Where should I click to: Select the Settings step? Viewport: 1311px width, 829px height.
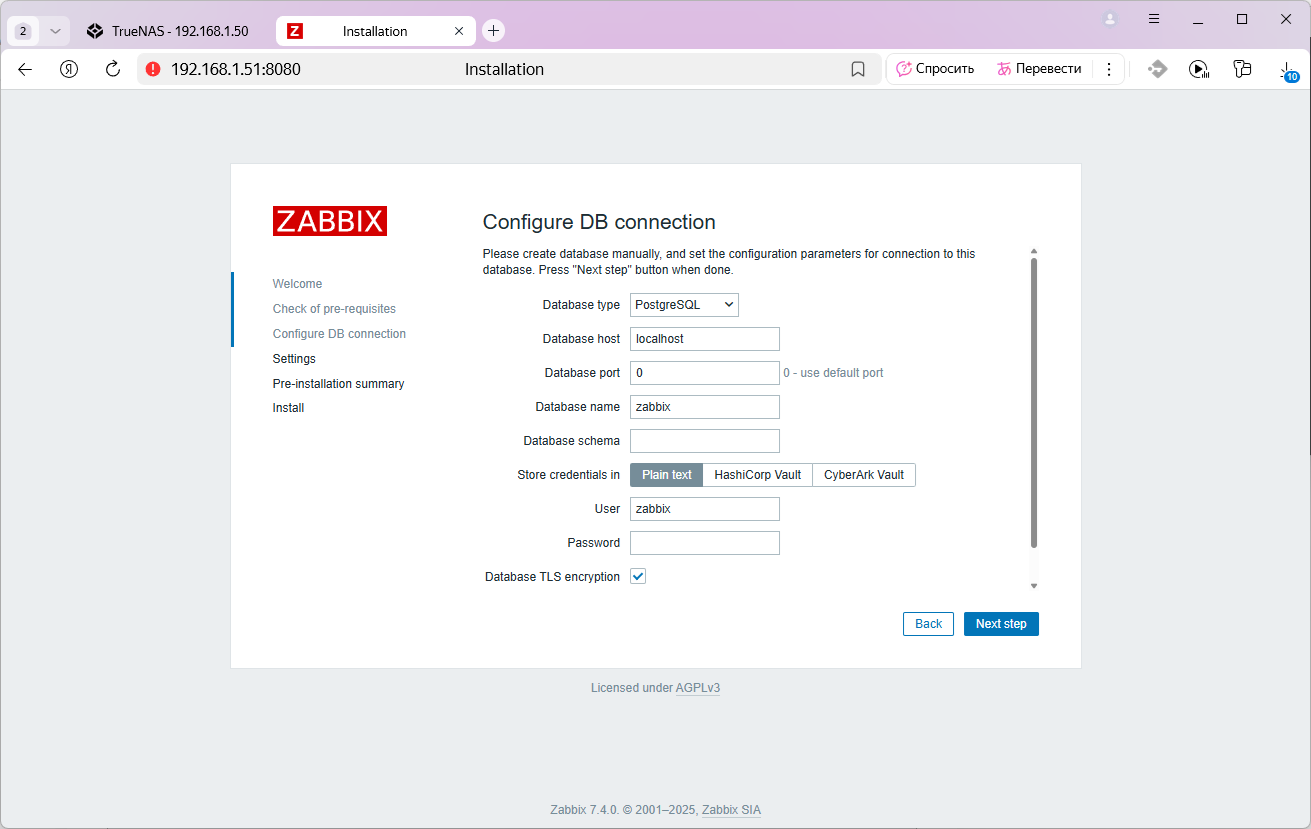[x=294, y=359]
